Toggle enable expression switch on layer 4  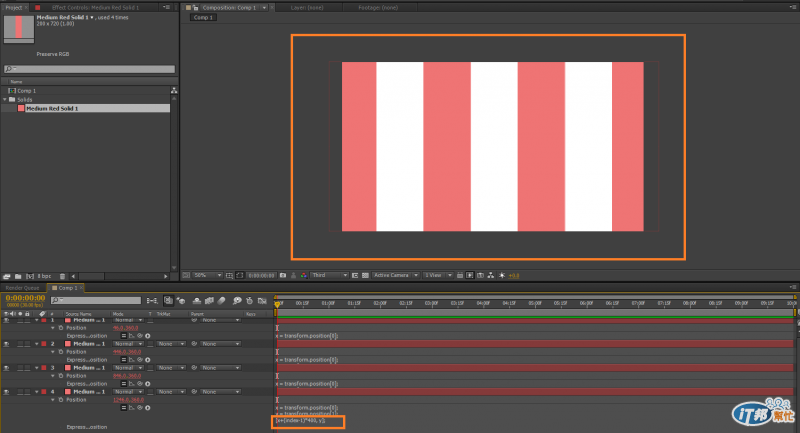point(123,408)
